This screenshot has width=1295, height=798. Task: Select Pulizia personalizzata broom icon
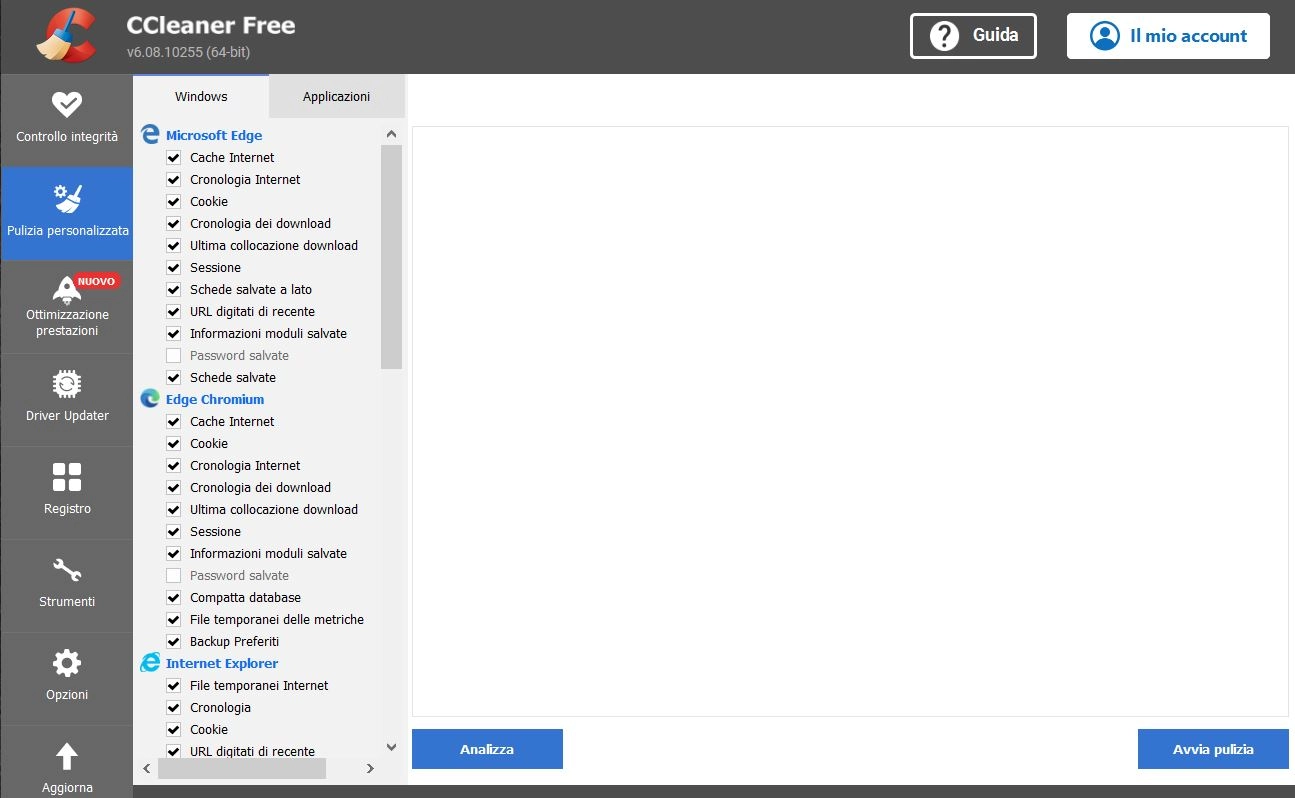67,198
